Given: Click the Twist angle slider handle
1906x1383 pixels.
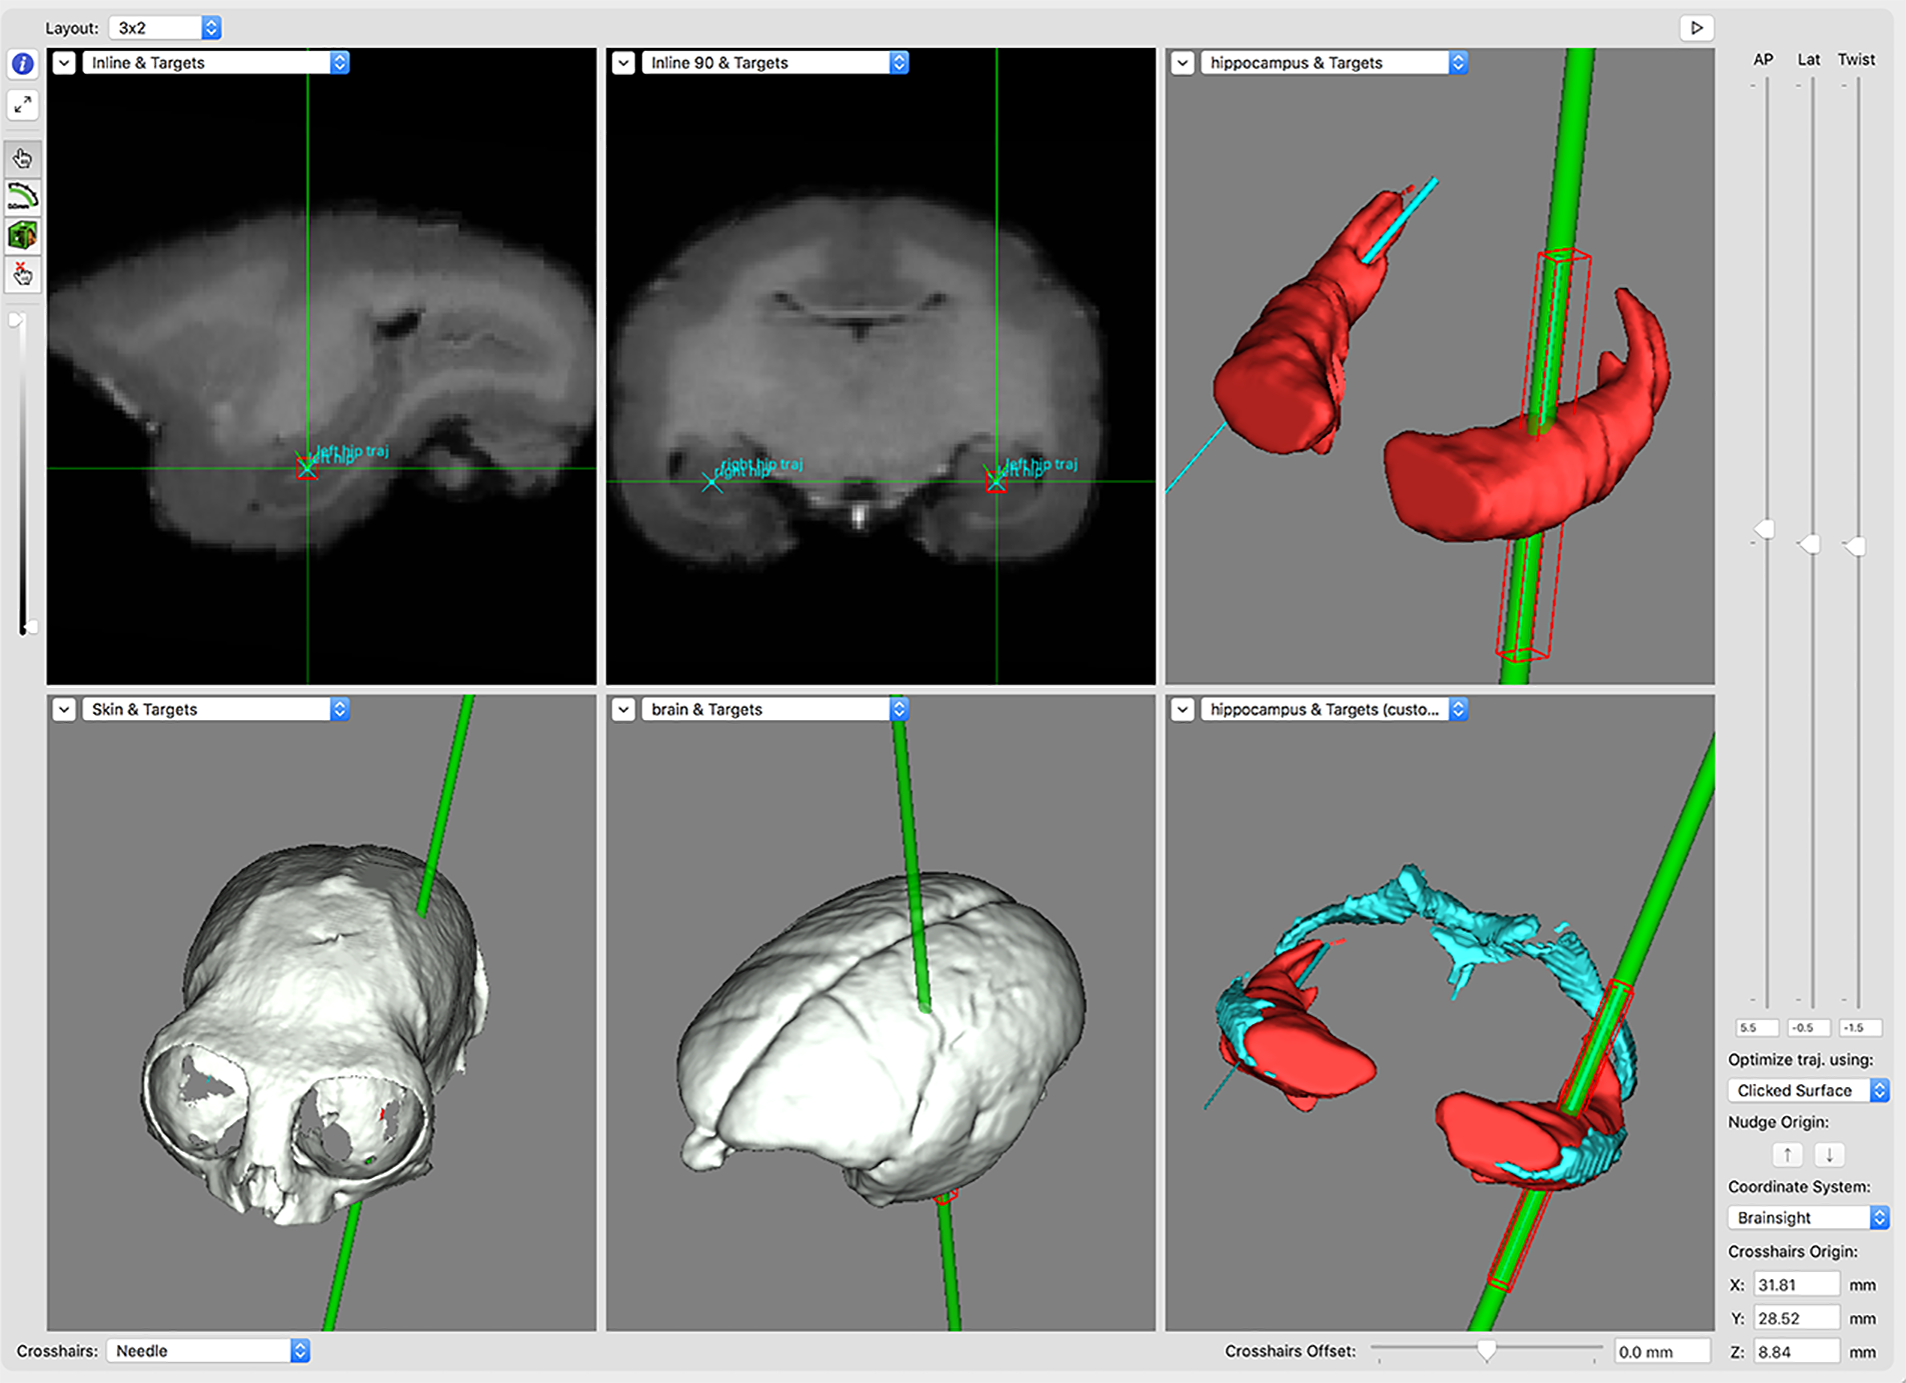Looking at the screenshot, I should (1855, 547).
